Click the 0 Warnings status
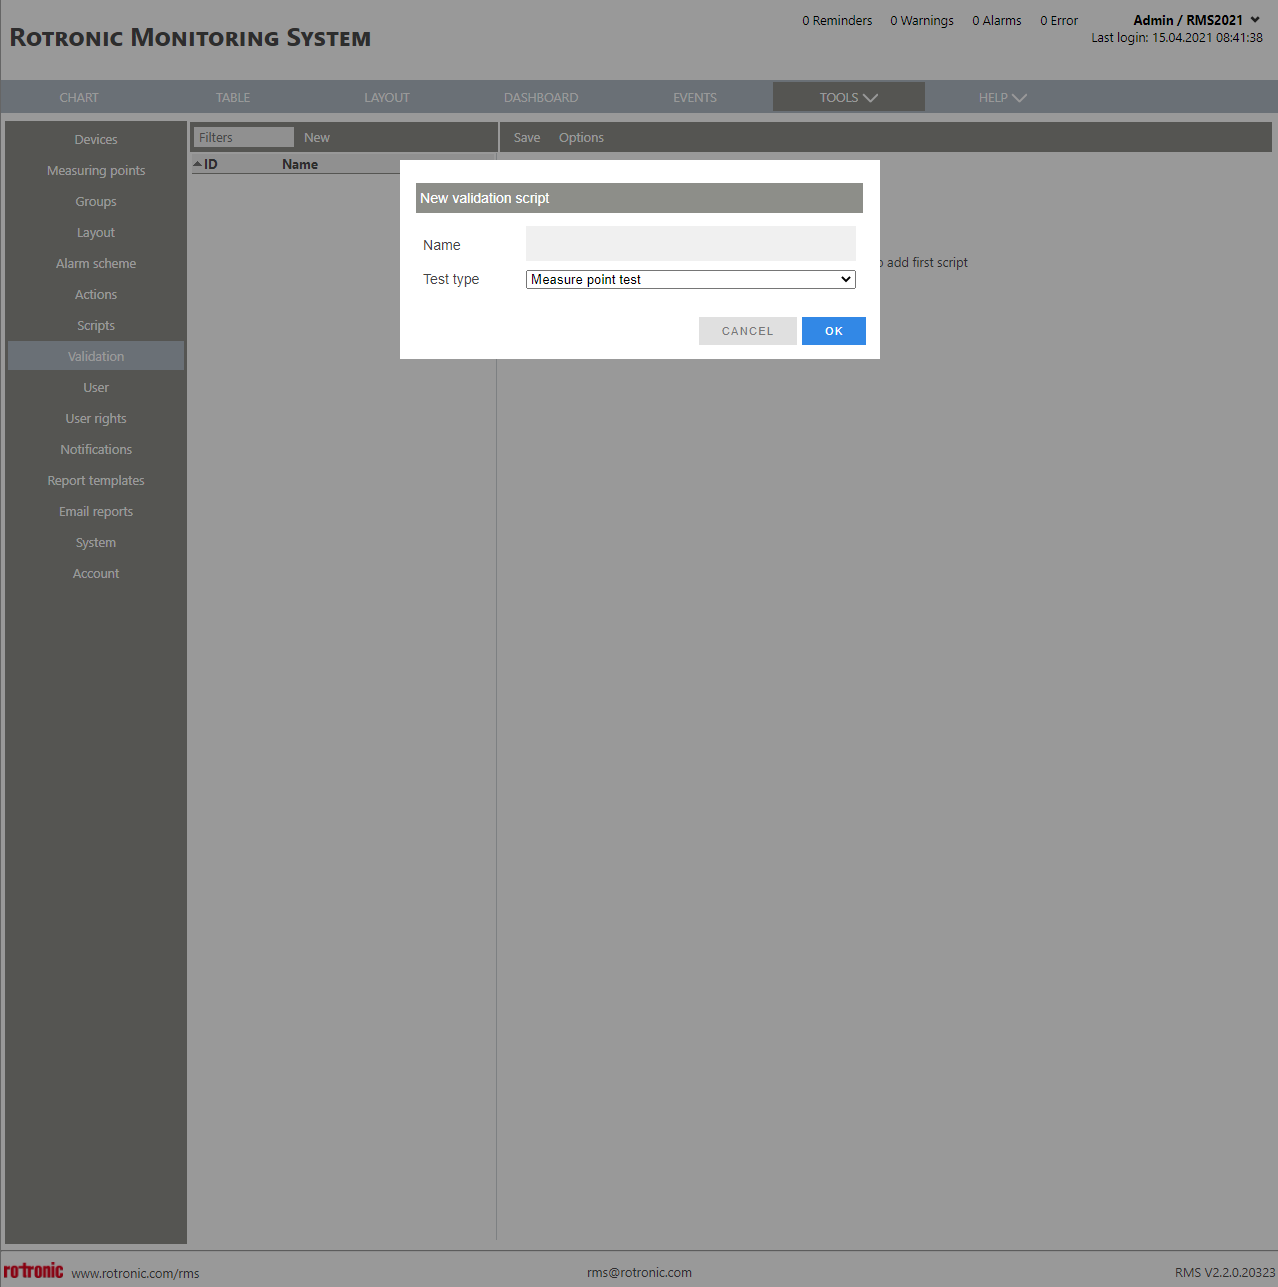This screenshot has height=1287, width=1278. click(x=922, y=20)
